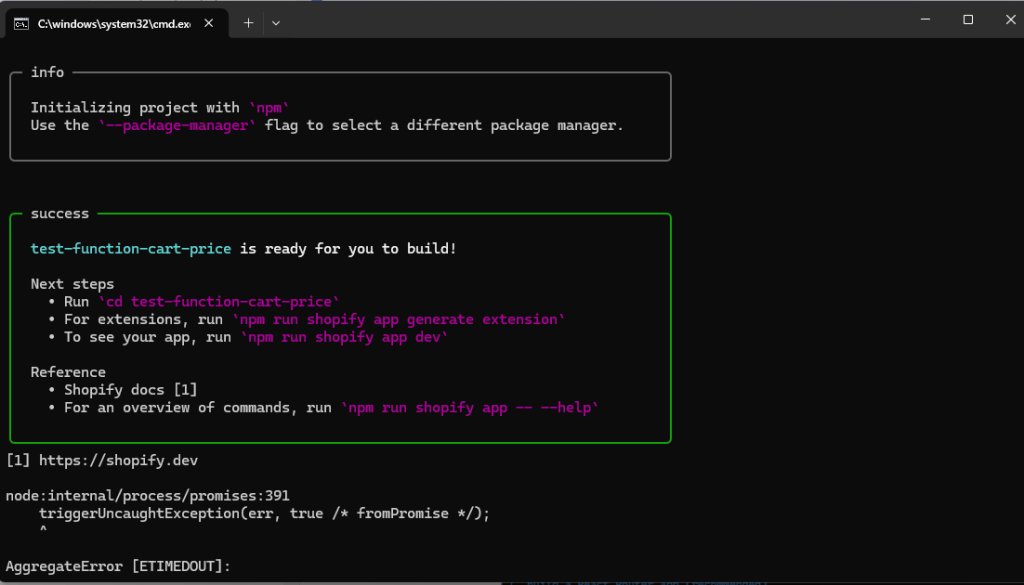Close the terminal window
Screen dimensions: 1024x585
(x=1009, y=20)
